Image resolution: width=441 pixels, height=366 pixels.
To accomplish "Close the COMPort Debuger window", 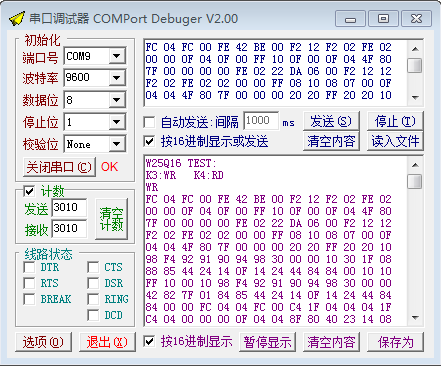I will click(x=416, y=19).
